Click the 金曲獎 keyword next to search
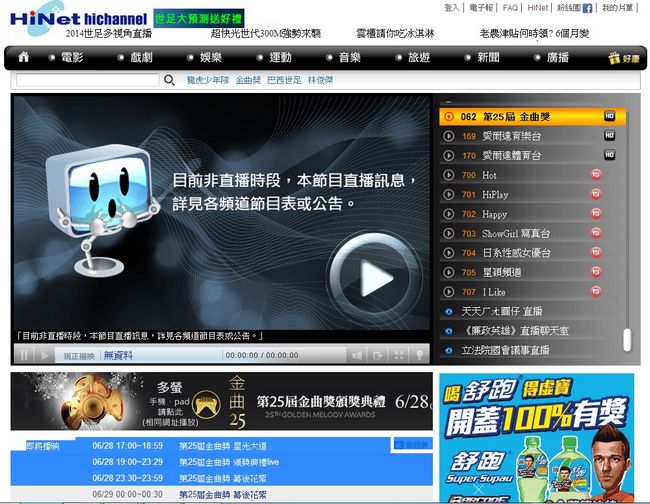This screenshot has height=504, width=650. (x=248, y=80)
